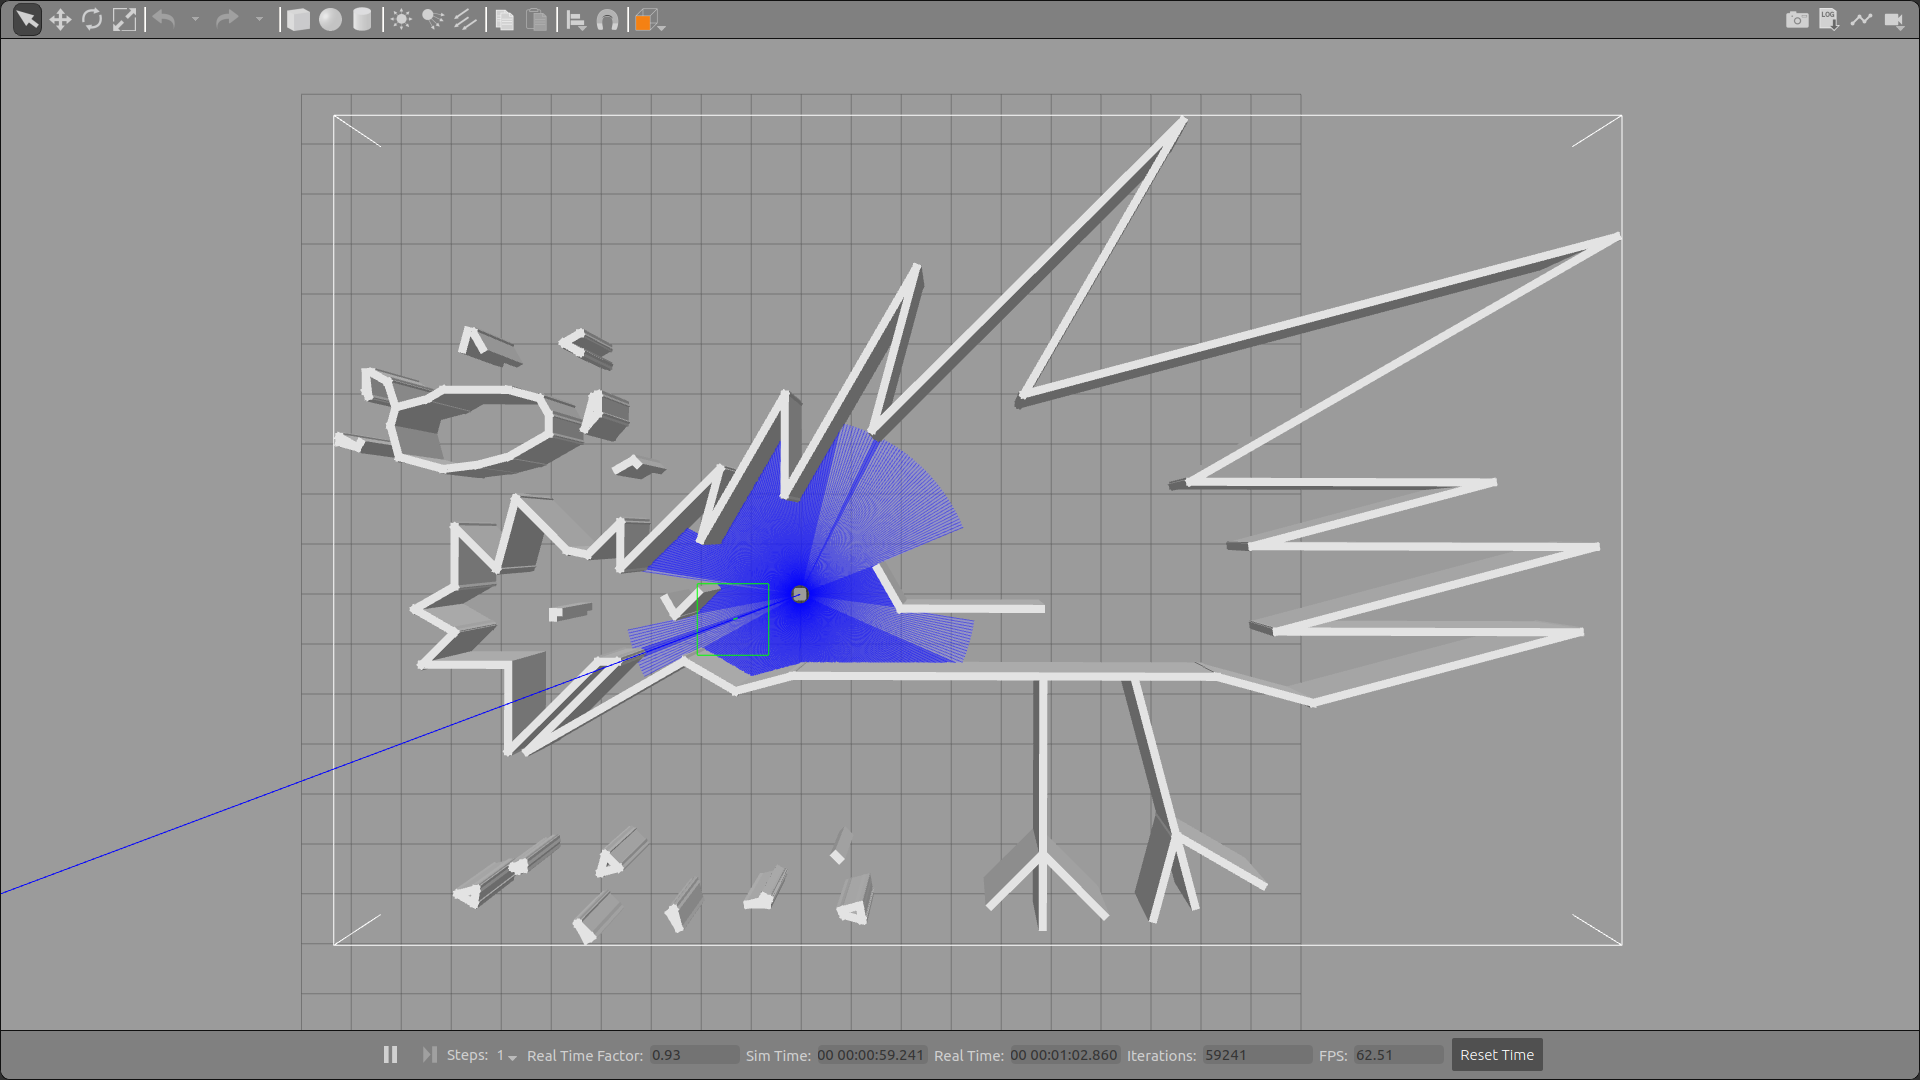This screenshot has height=1080, width=1920.
Task: Expand the Steps count dropdown
Action: click(x=512, y=1057)
